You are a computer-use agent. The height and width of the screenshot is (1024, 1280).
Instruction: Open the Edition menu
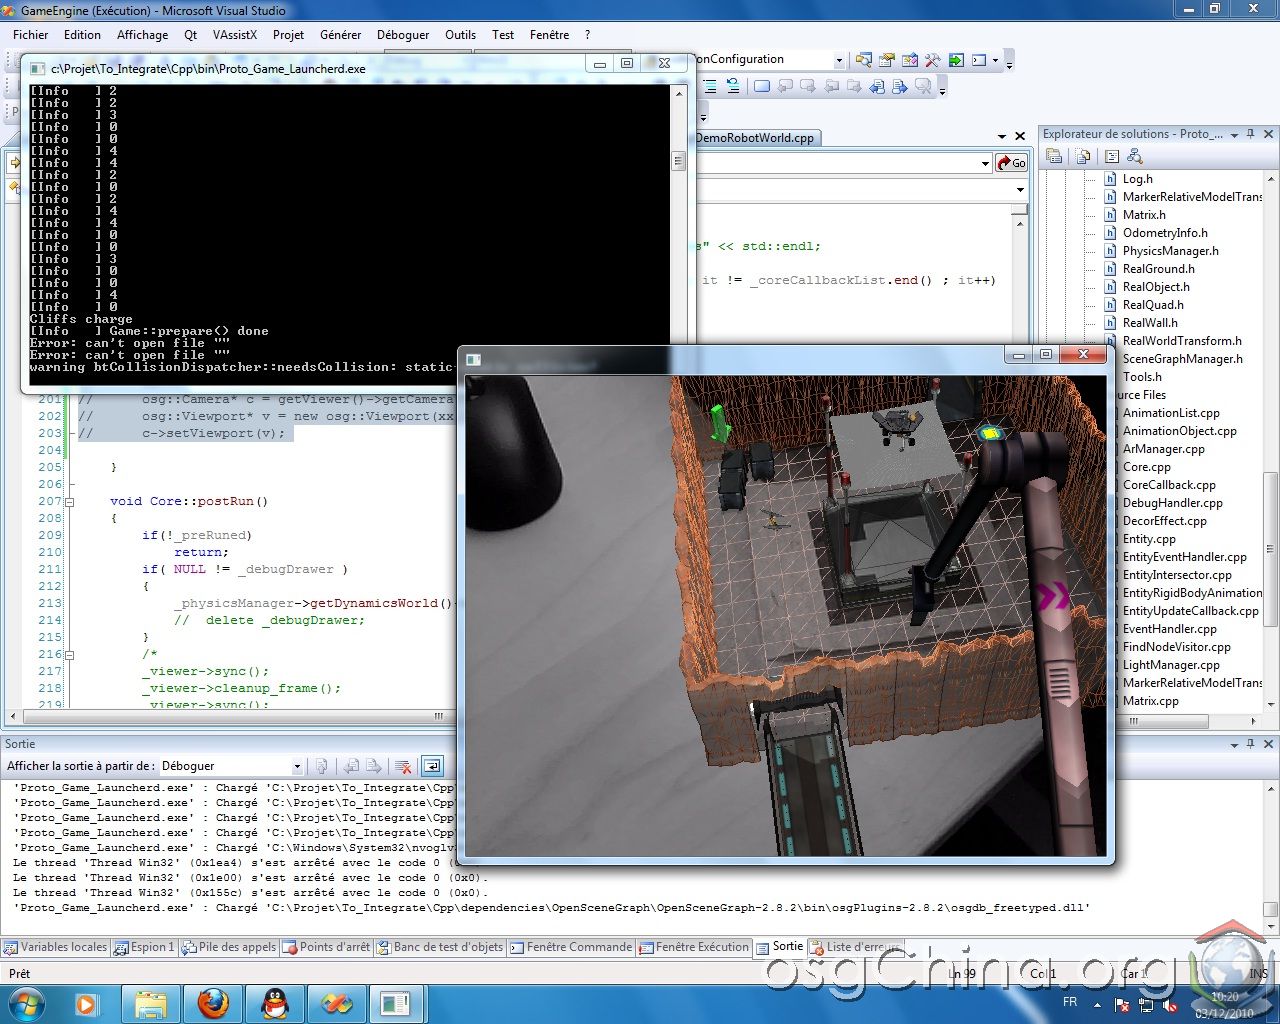point(82,34)
